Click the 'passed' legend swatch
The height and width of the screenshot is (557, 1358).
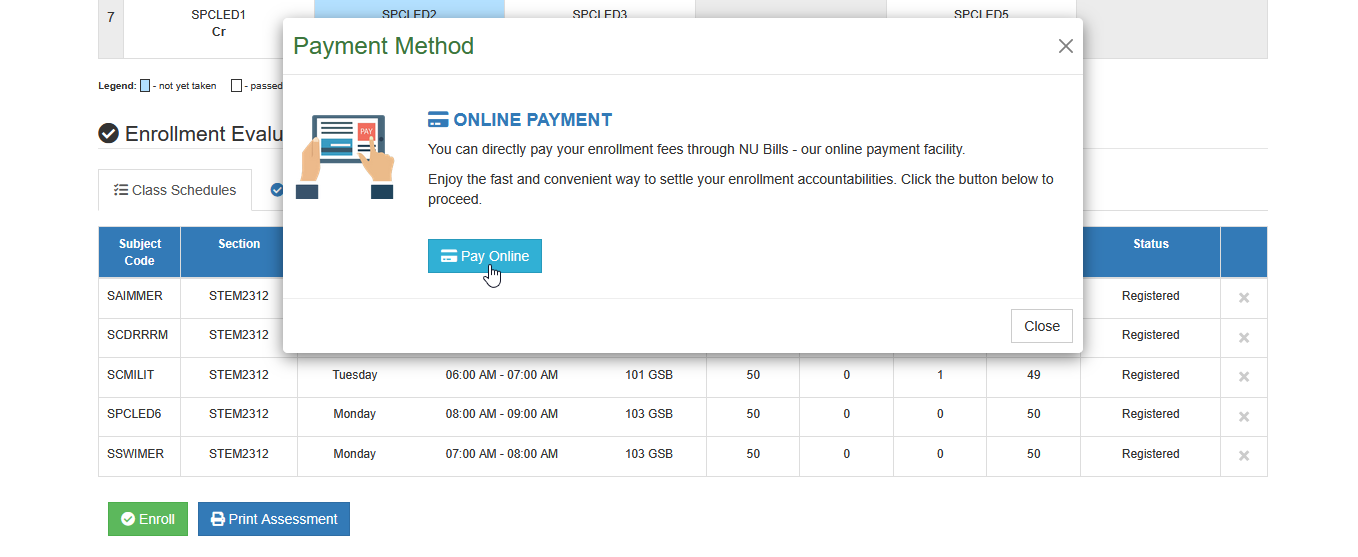(236, 86)
